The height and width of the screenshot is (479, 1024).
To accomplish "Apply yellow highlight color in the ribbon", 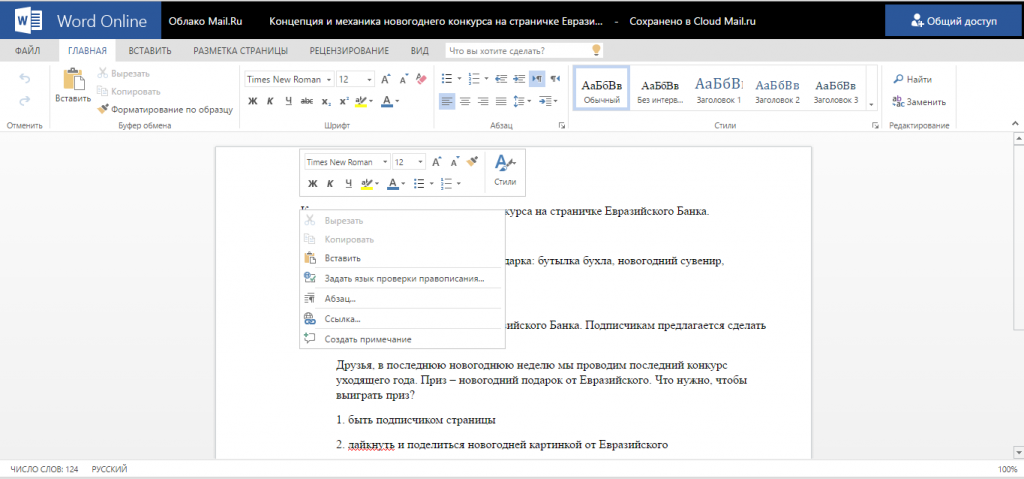I will point(362,101).
